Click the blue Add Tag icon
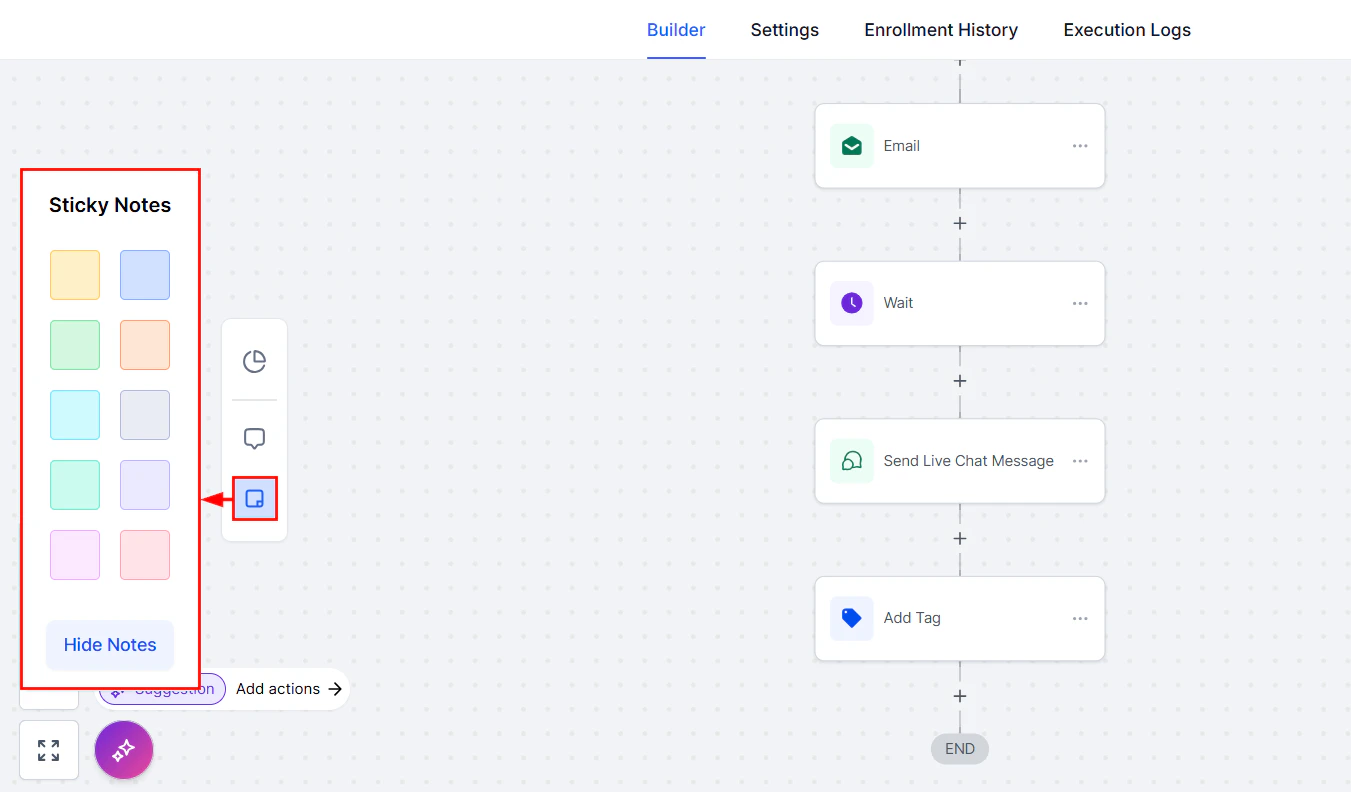 [851, 618]
